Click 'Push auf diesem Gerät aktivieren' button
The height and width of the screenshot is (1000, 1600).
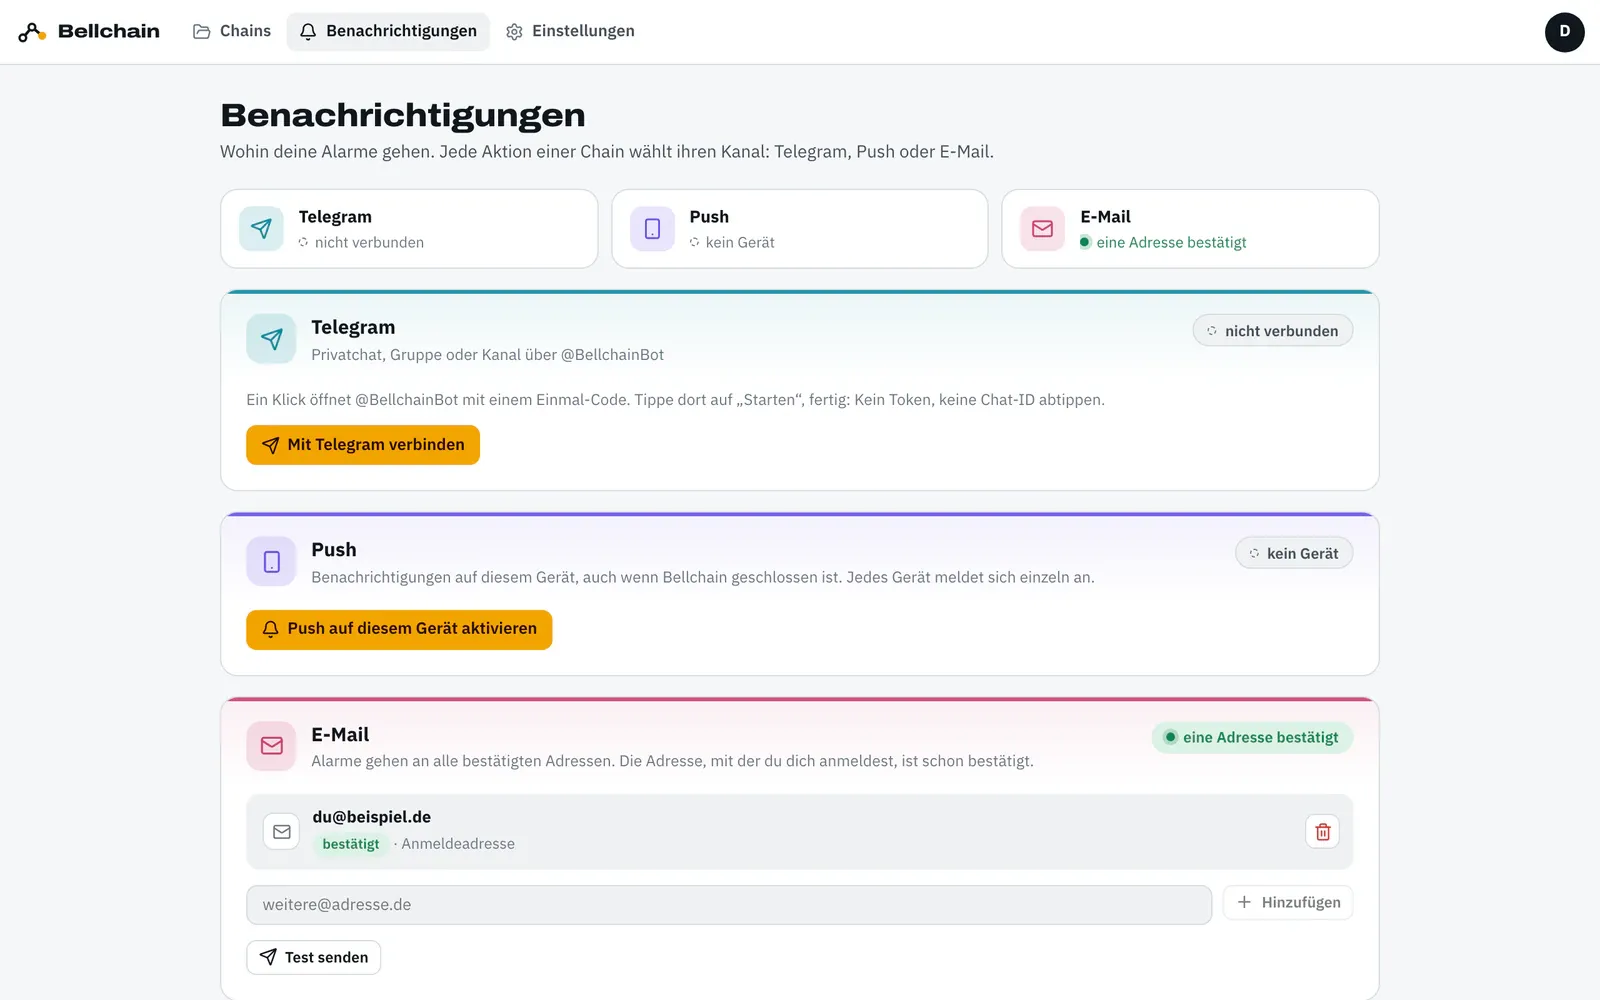tap(399, 629)
